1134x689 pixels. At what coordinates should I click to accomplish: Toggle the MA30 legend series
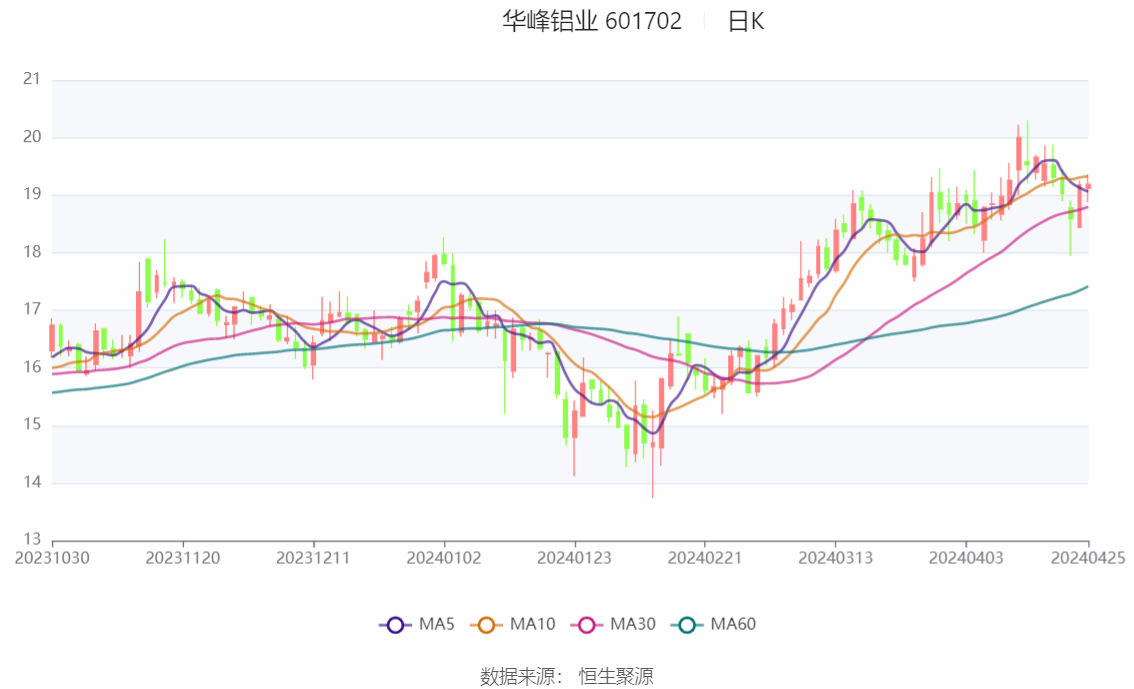(613, 624)
